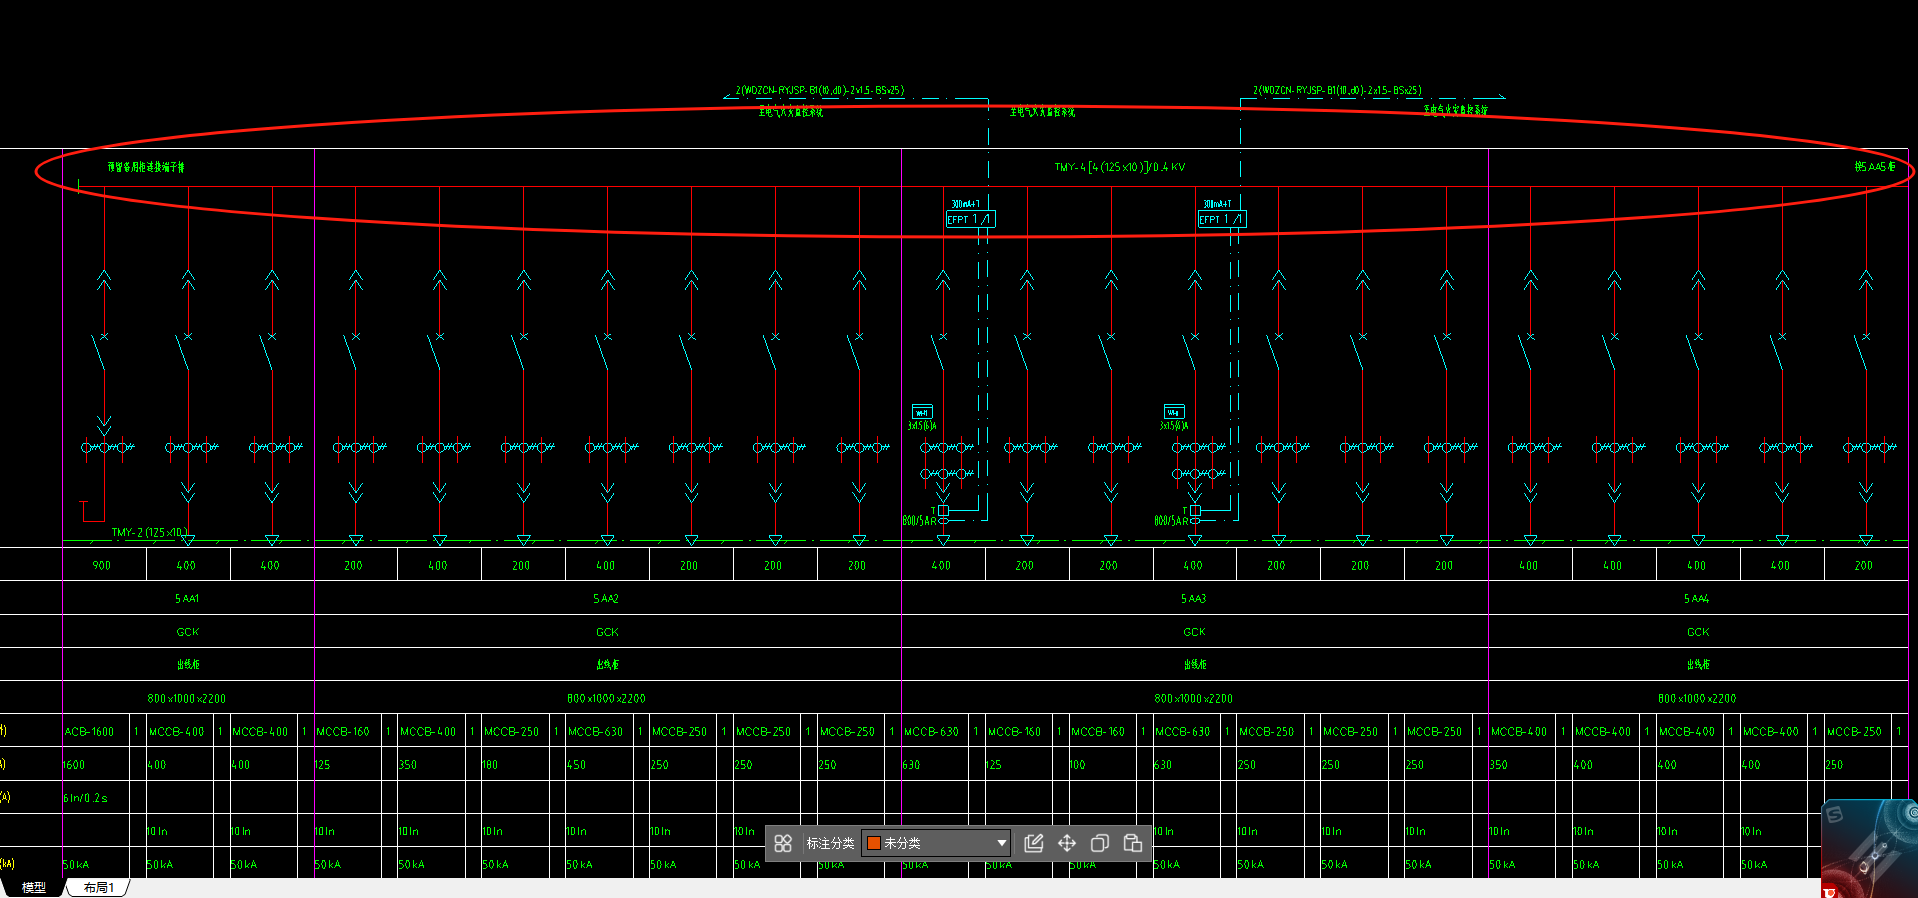Click the floating assistant widget in corner
The height and width of the screenshot is (898, 1918).
pyautogui.click(x=1868, y=848)
